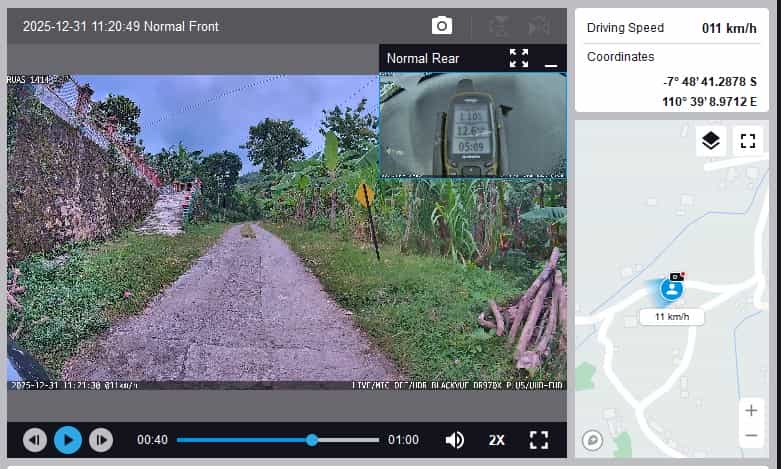This screenshot has height=469, width=784.
Task: Toggle fullscreen video playback
Action: 539,440
